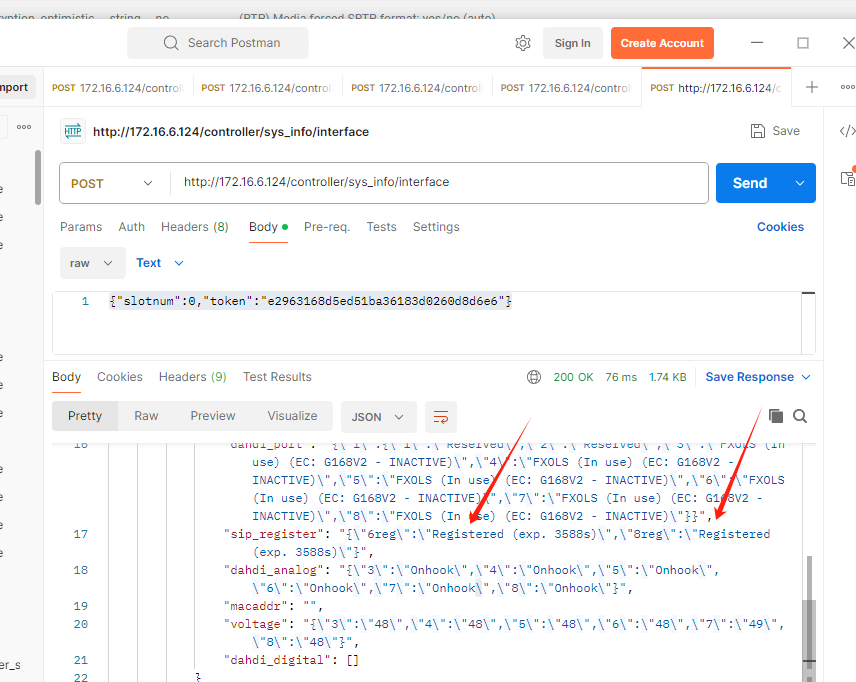Click the "sip_register" key in response

pyautogui.click(x=274, y=534)
